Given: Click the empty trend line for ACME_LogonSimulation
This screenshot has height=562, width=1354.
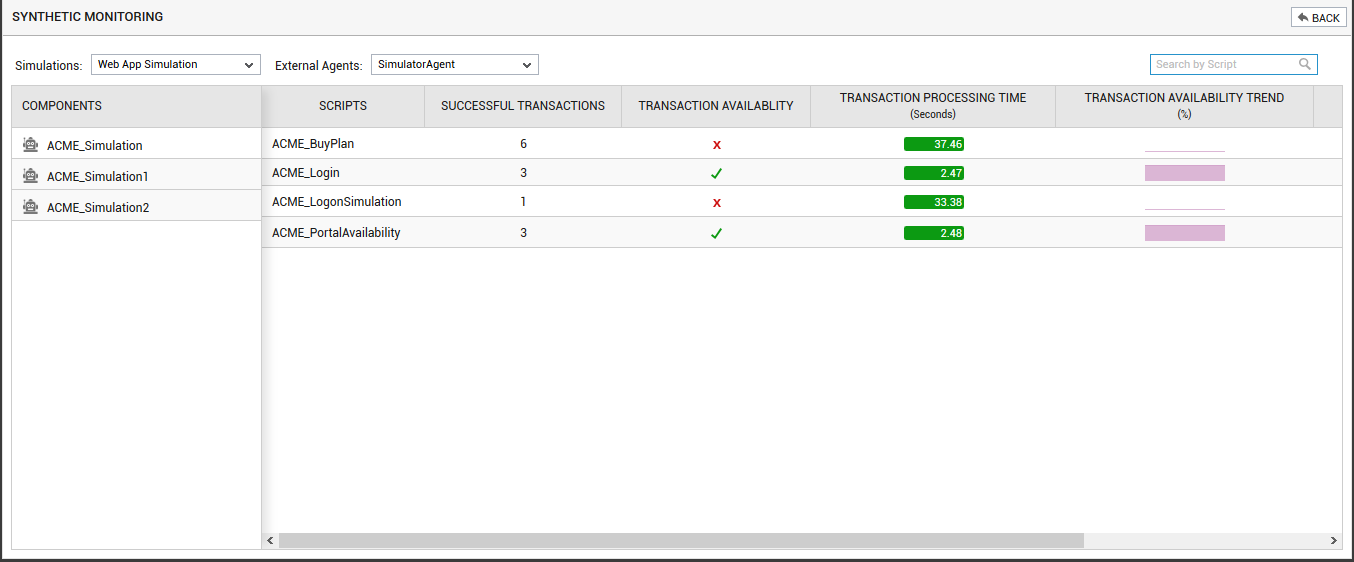Looking at the screenshot, I should tap(1185, 209).
